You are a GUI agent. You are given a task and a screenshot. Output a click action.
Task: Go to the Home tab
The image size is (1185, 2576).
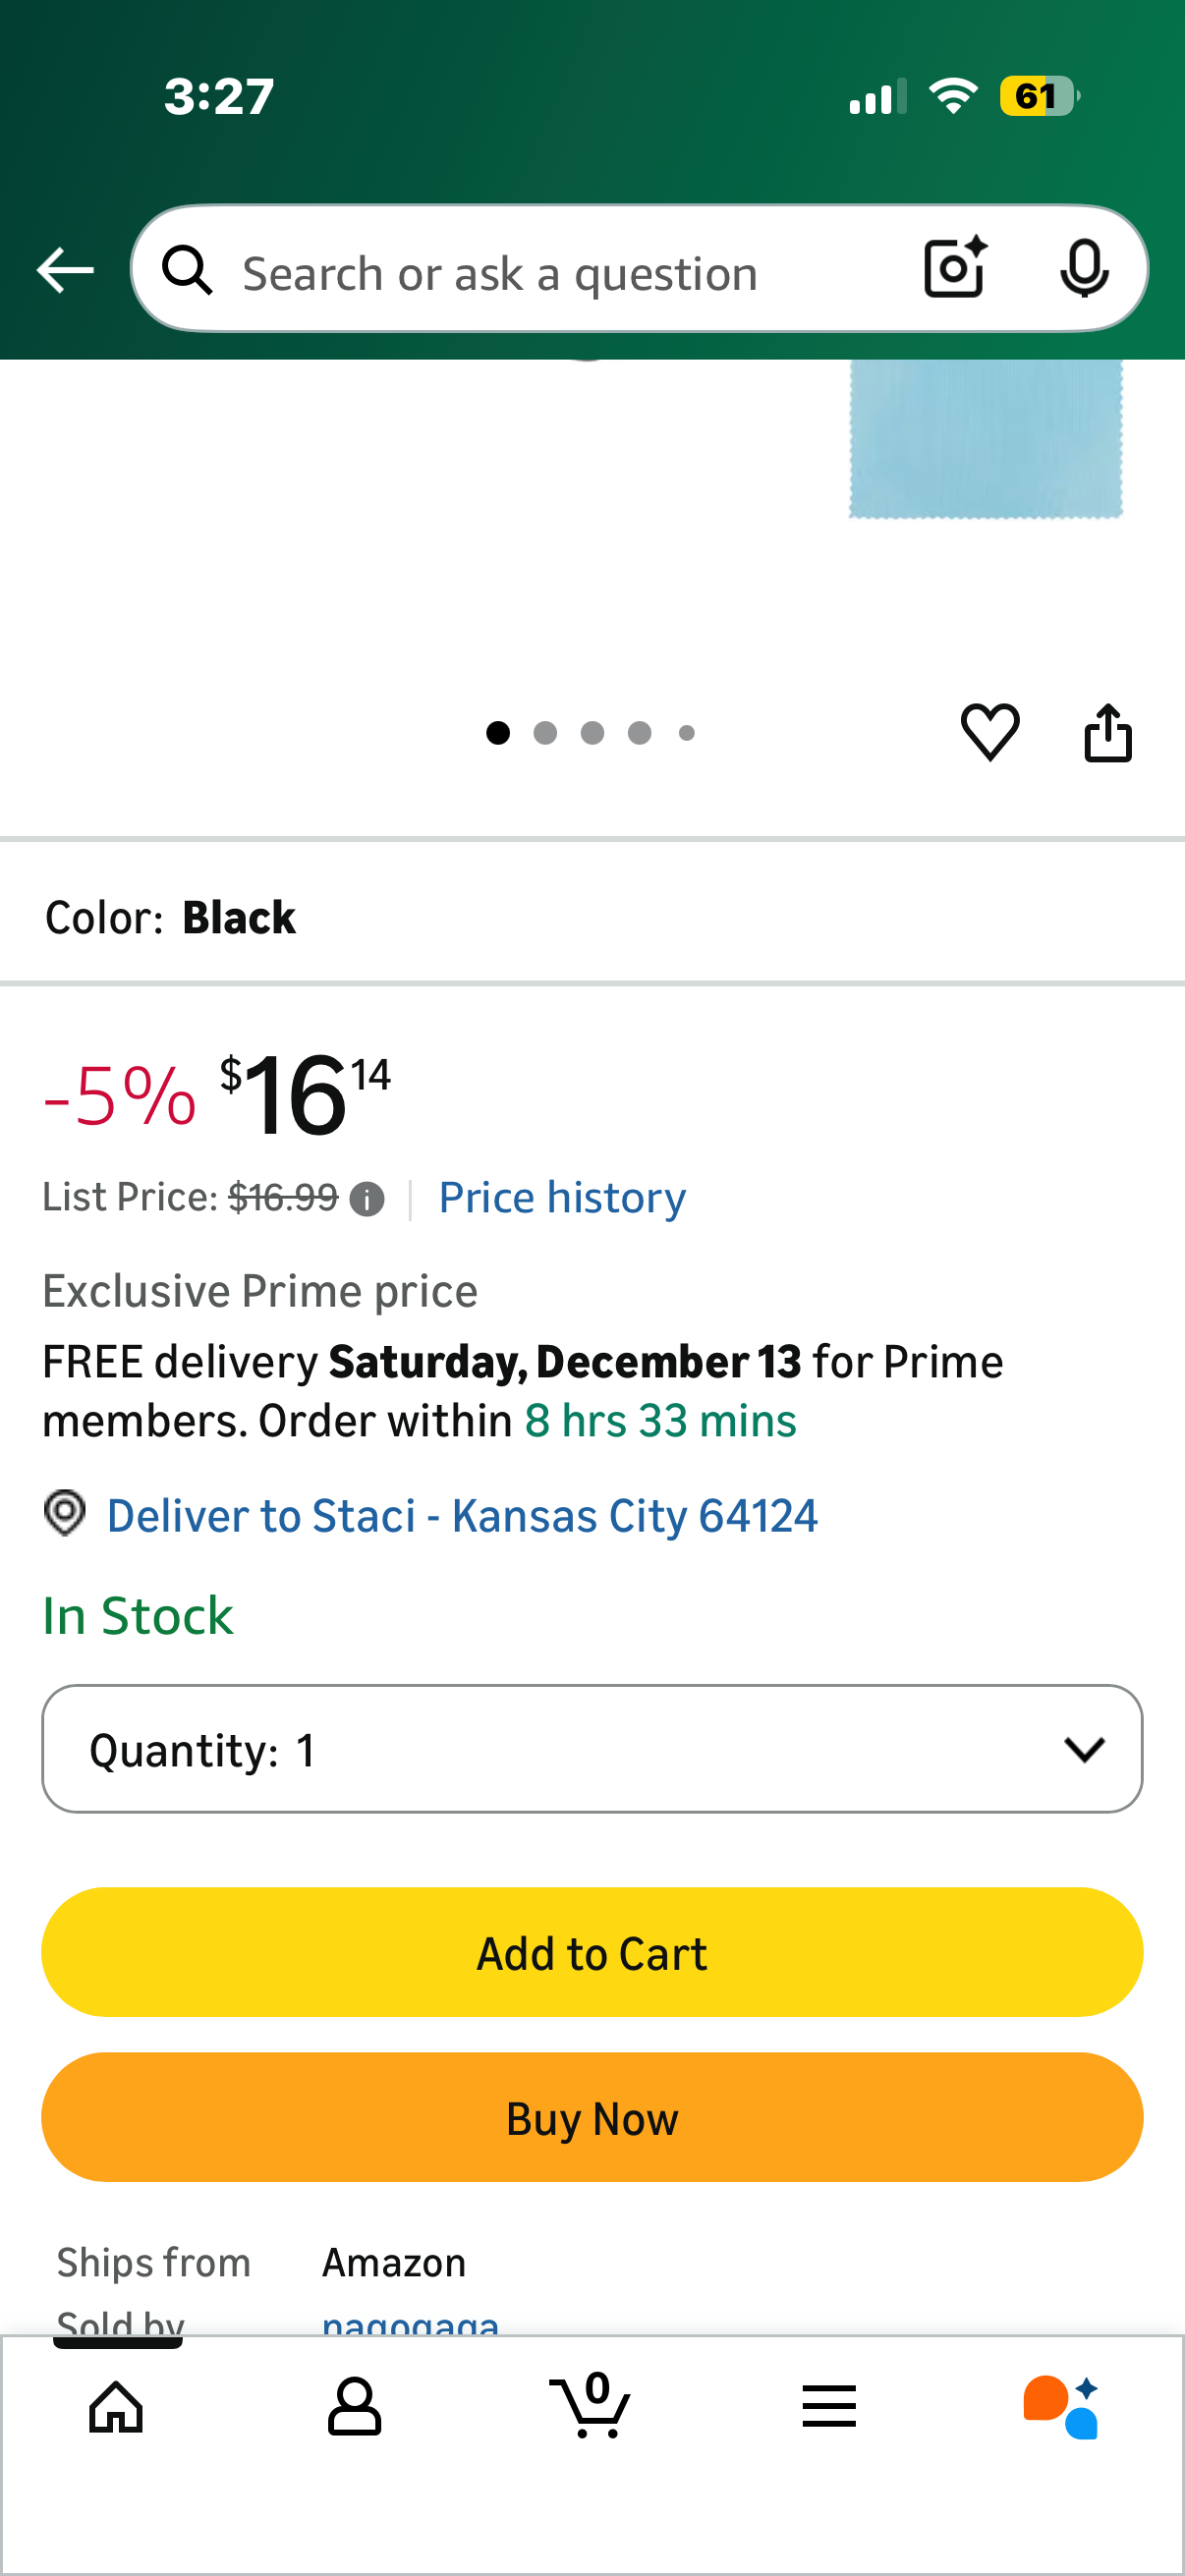(116, 2407)
